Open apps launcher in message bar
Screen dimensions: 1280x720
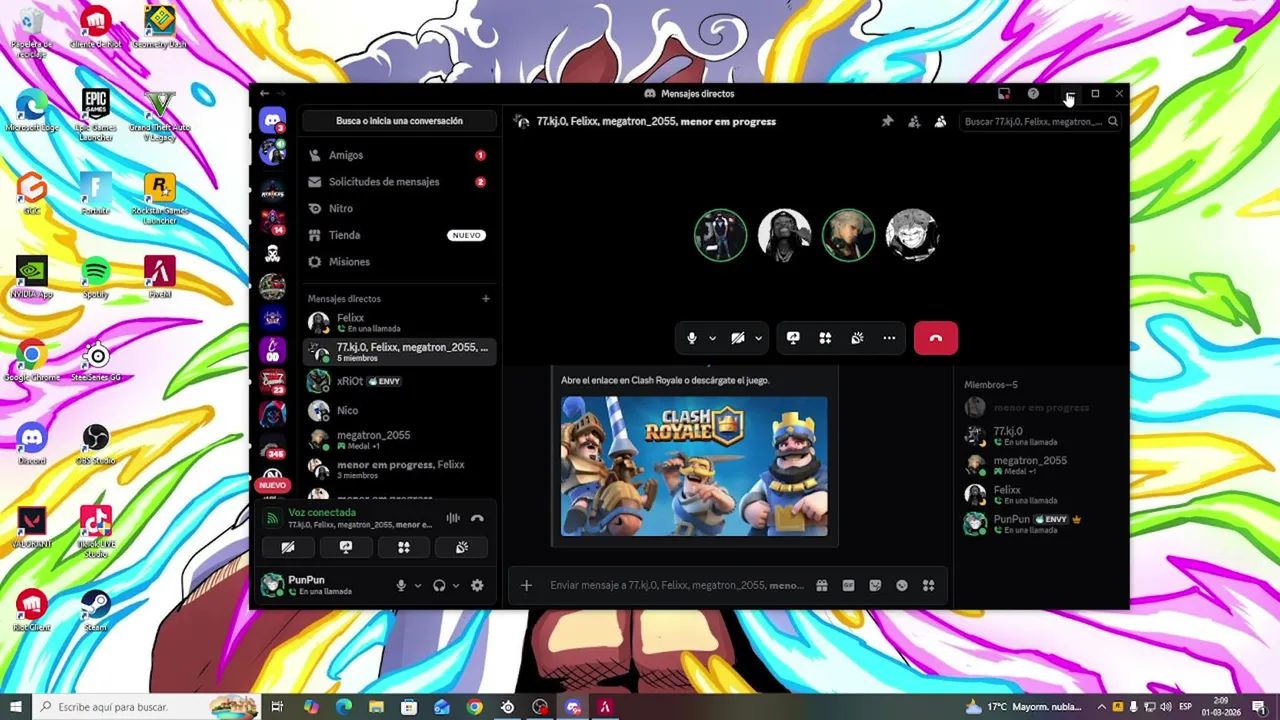point(928,585)
